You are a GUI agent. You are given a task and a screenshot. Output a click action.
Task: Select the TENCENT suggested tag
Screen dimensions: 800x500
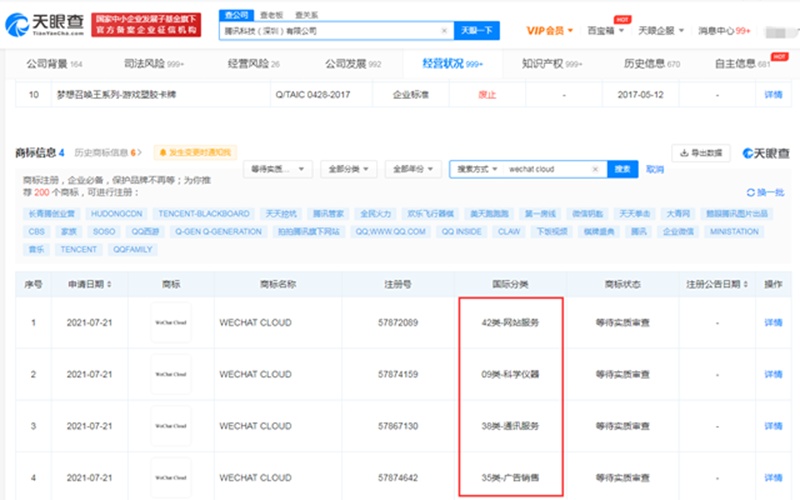(79, 249)
